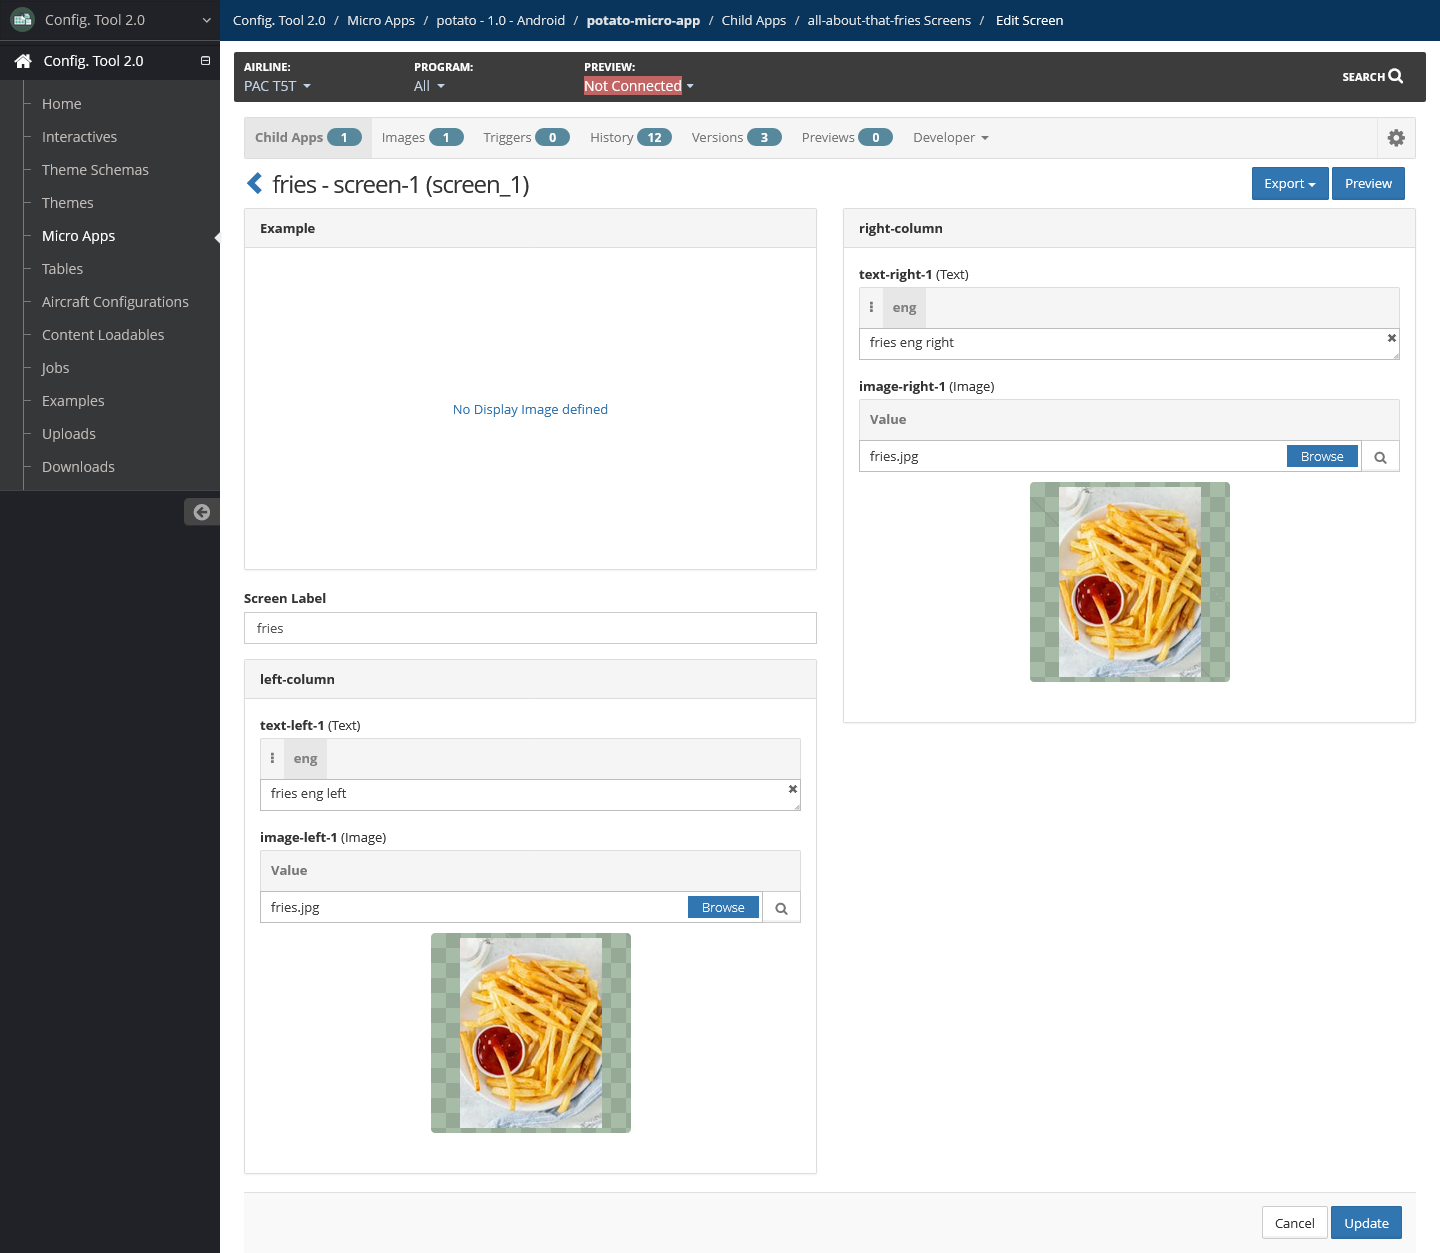
Task: Click Browse for image-left-1
Action: (723, 907)
